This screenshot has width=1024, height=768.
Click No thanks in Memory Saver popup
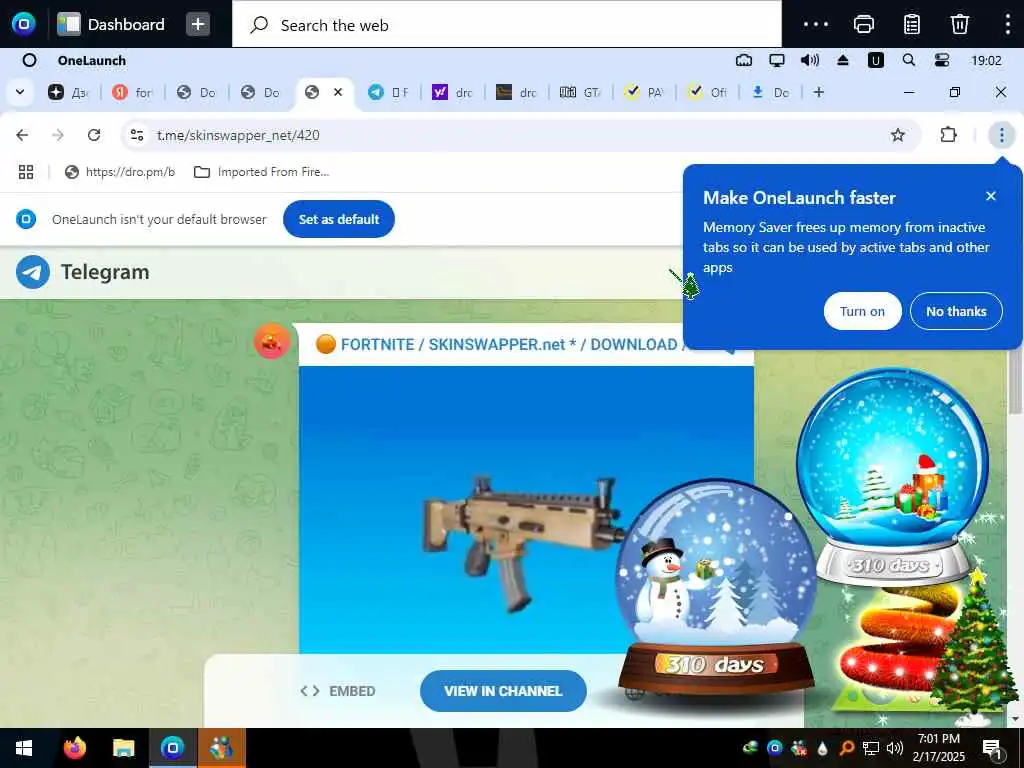tap(956, 312)
